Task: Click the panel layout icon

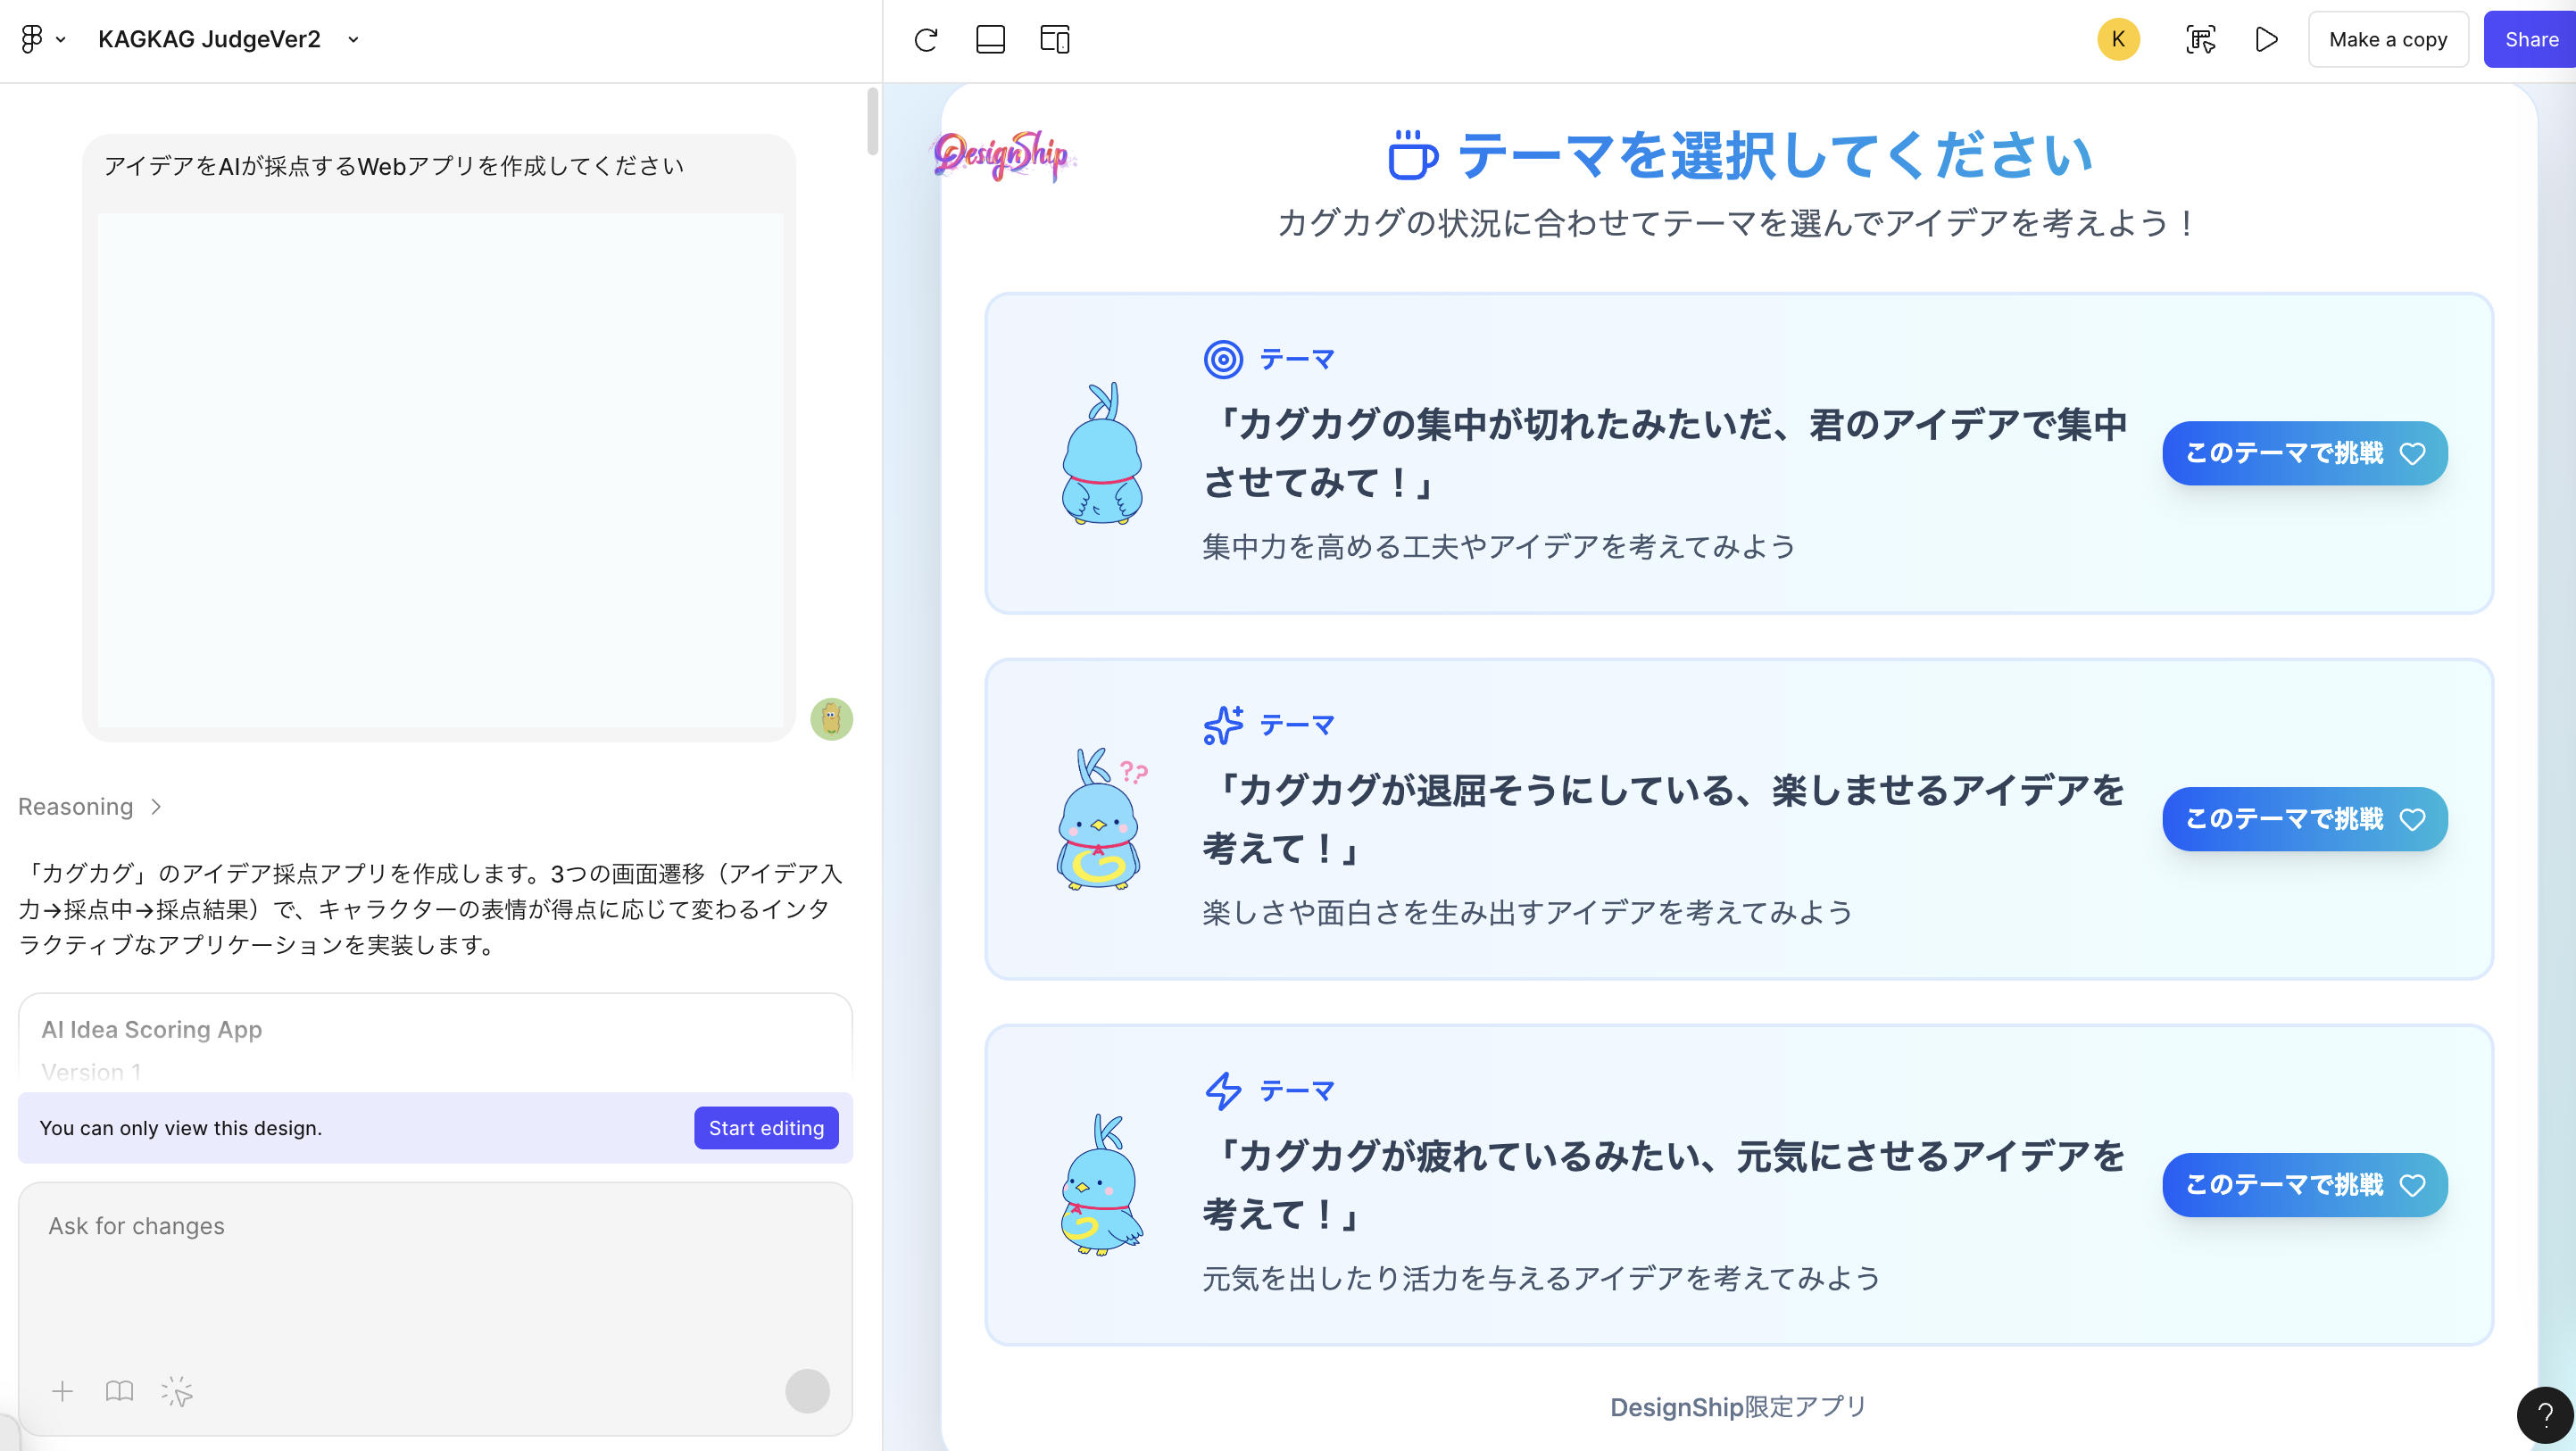Action: click(990, 40)
